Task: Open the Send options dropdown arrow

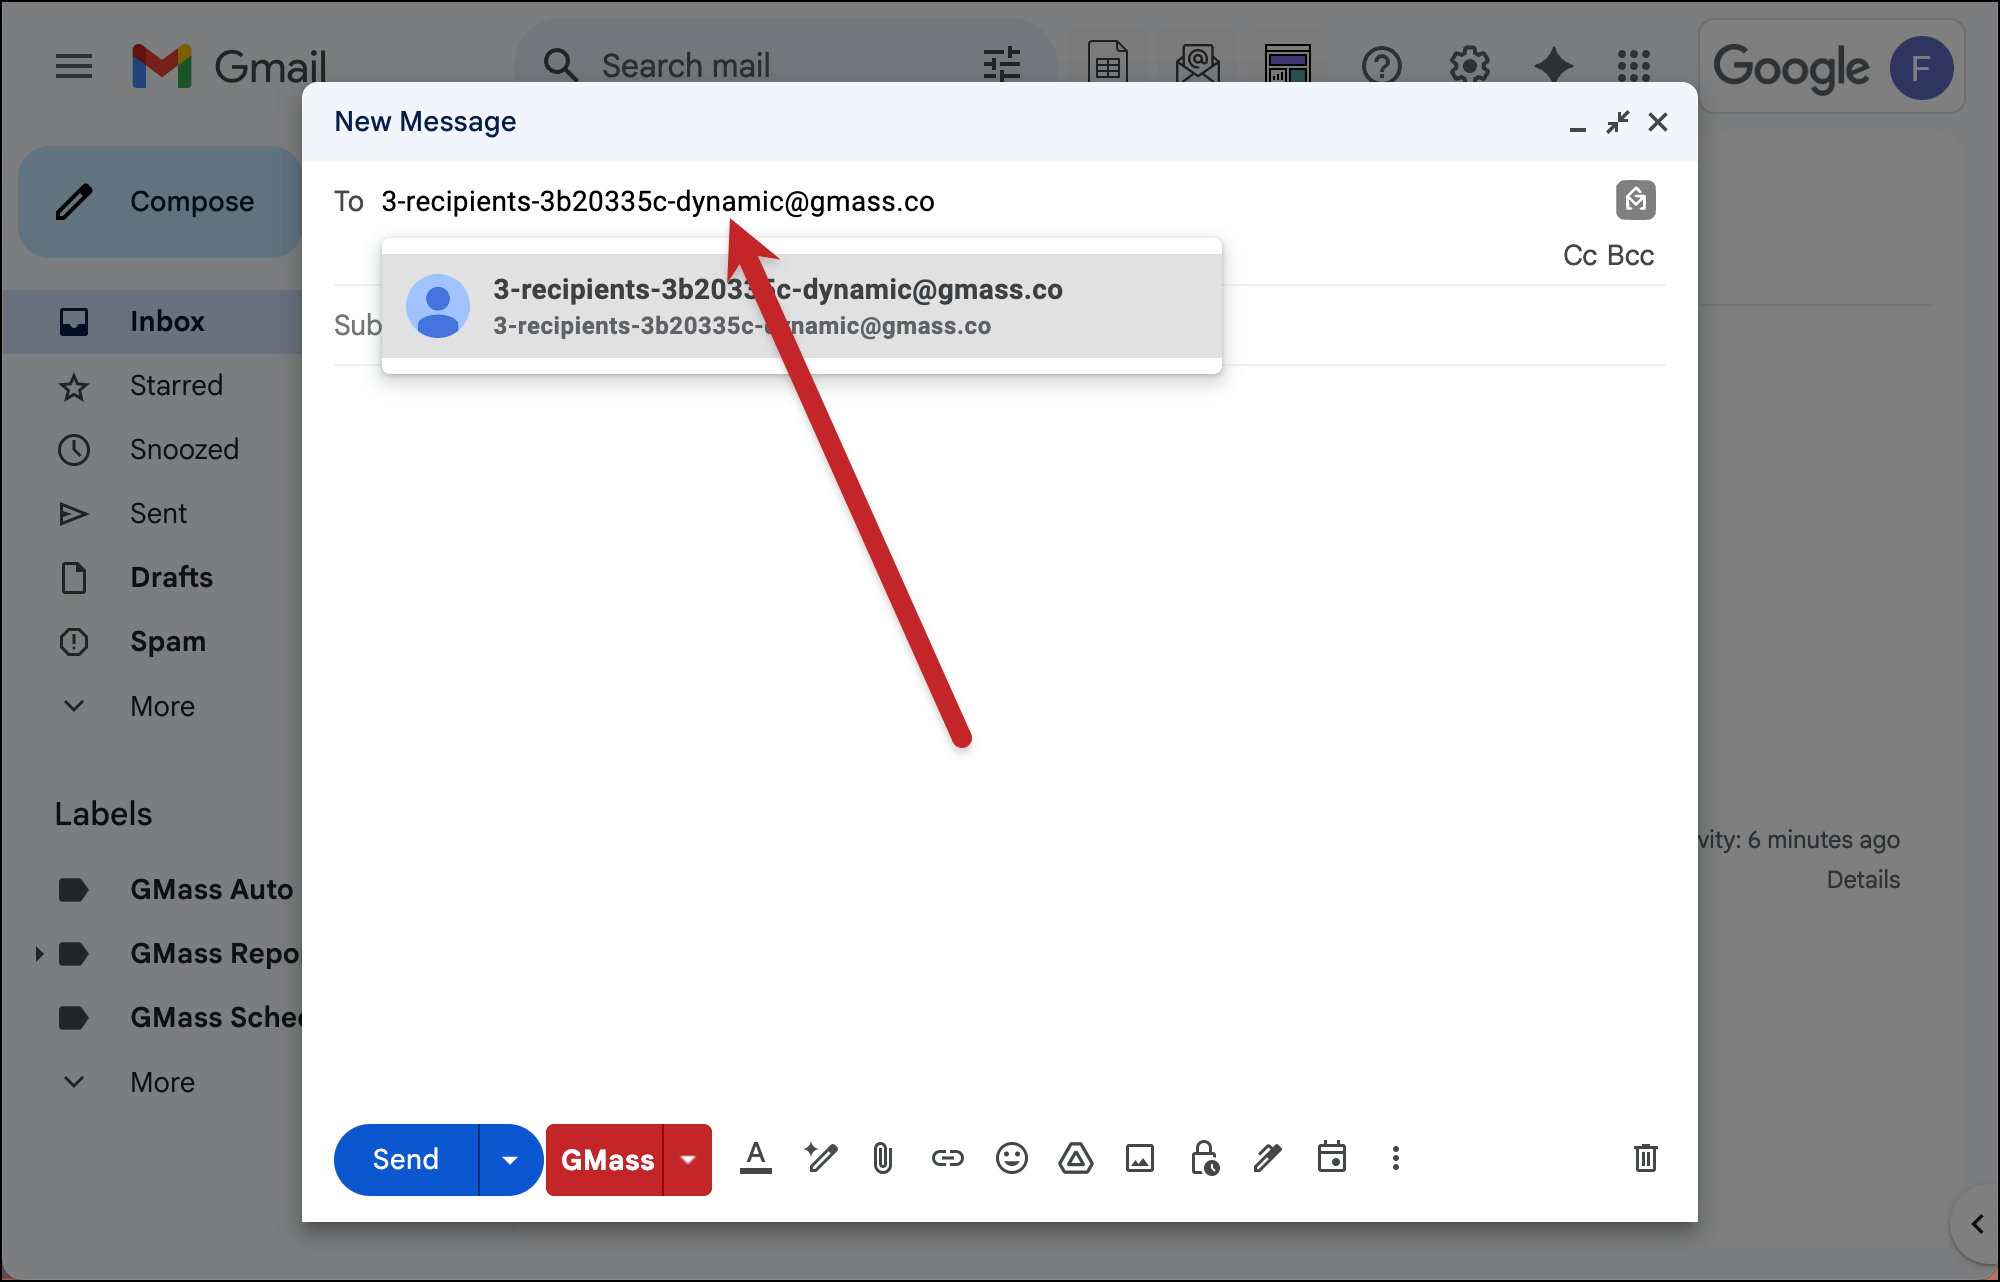Action: (510, 1160)
